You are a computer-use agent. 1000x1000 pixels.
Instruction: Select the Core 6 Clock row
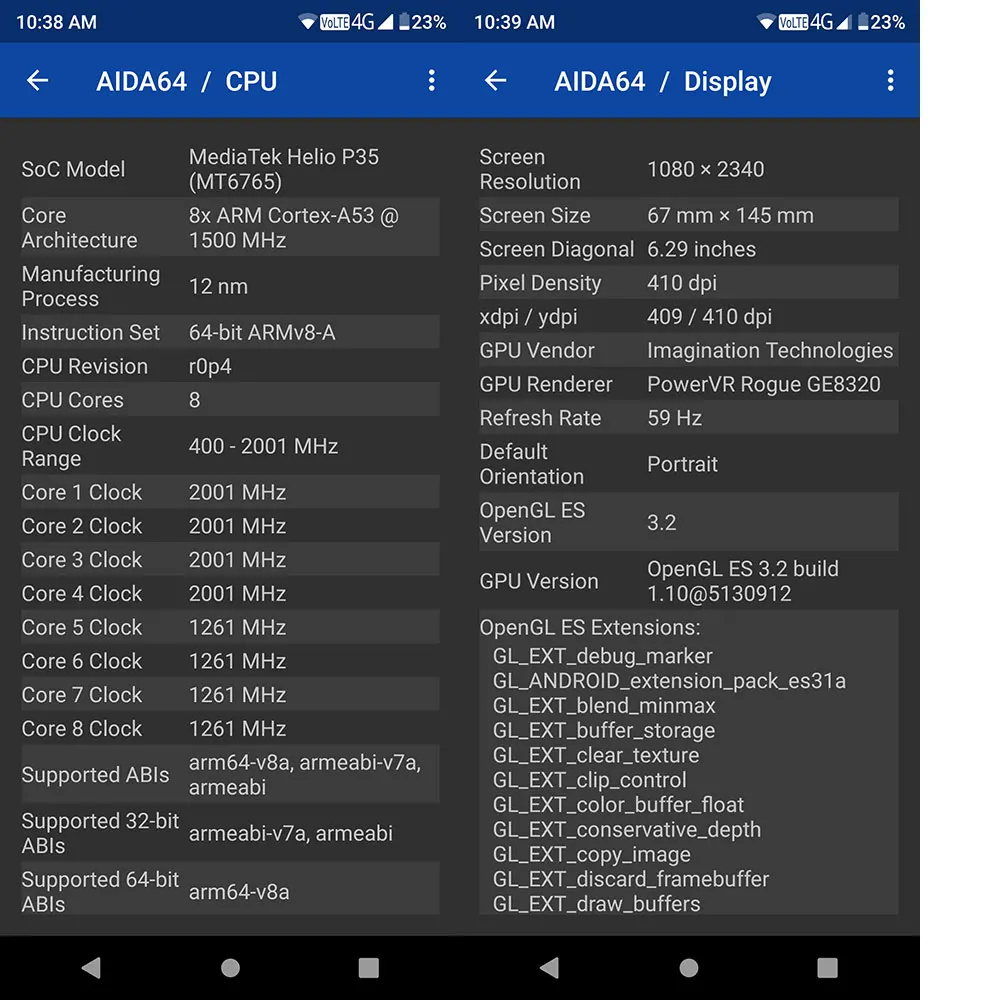230,661
